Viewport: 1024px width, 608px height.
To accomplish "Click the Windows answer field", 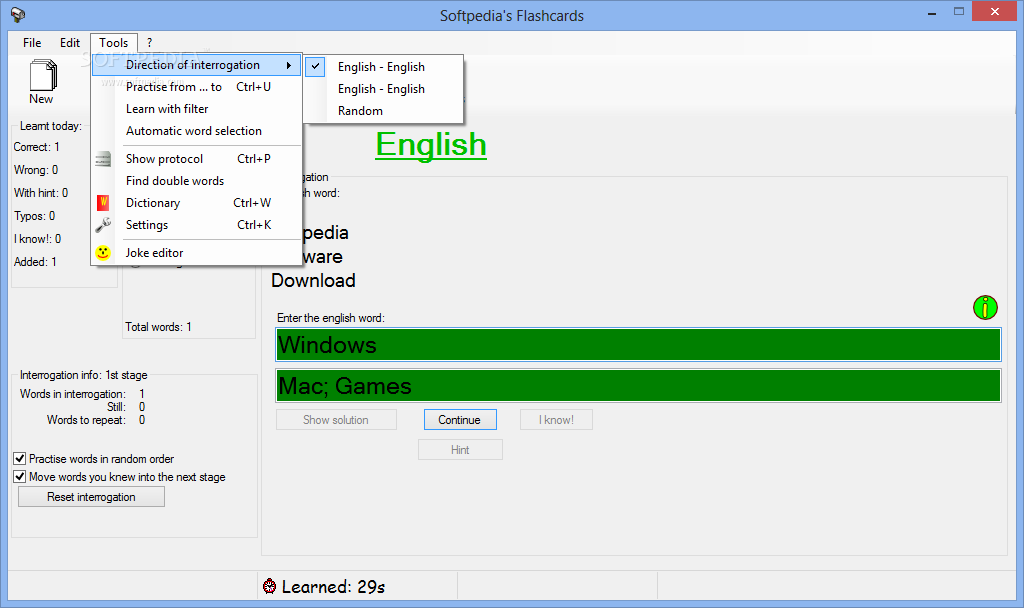I will (638, 345).
